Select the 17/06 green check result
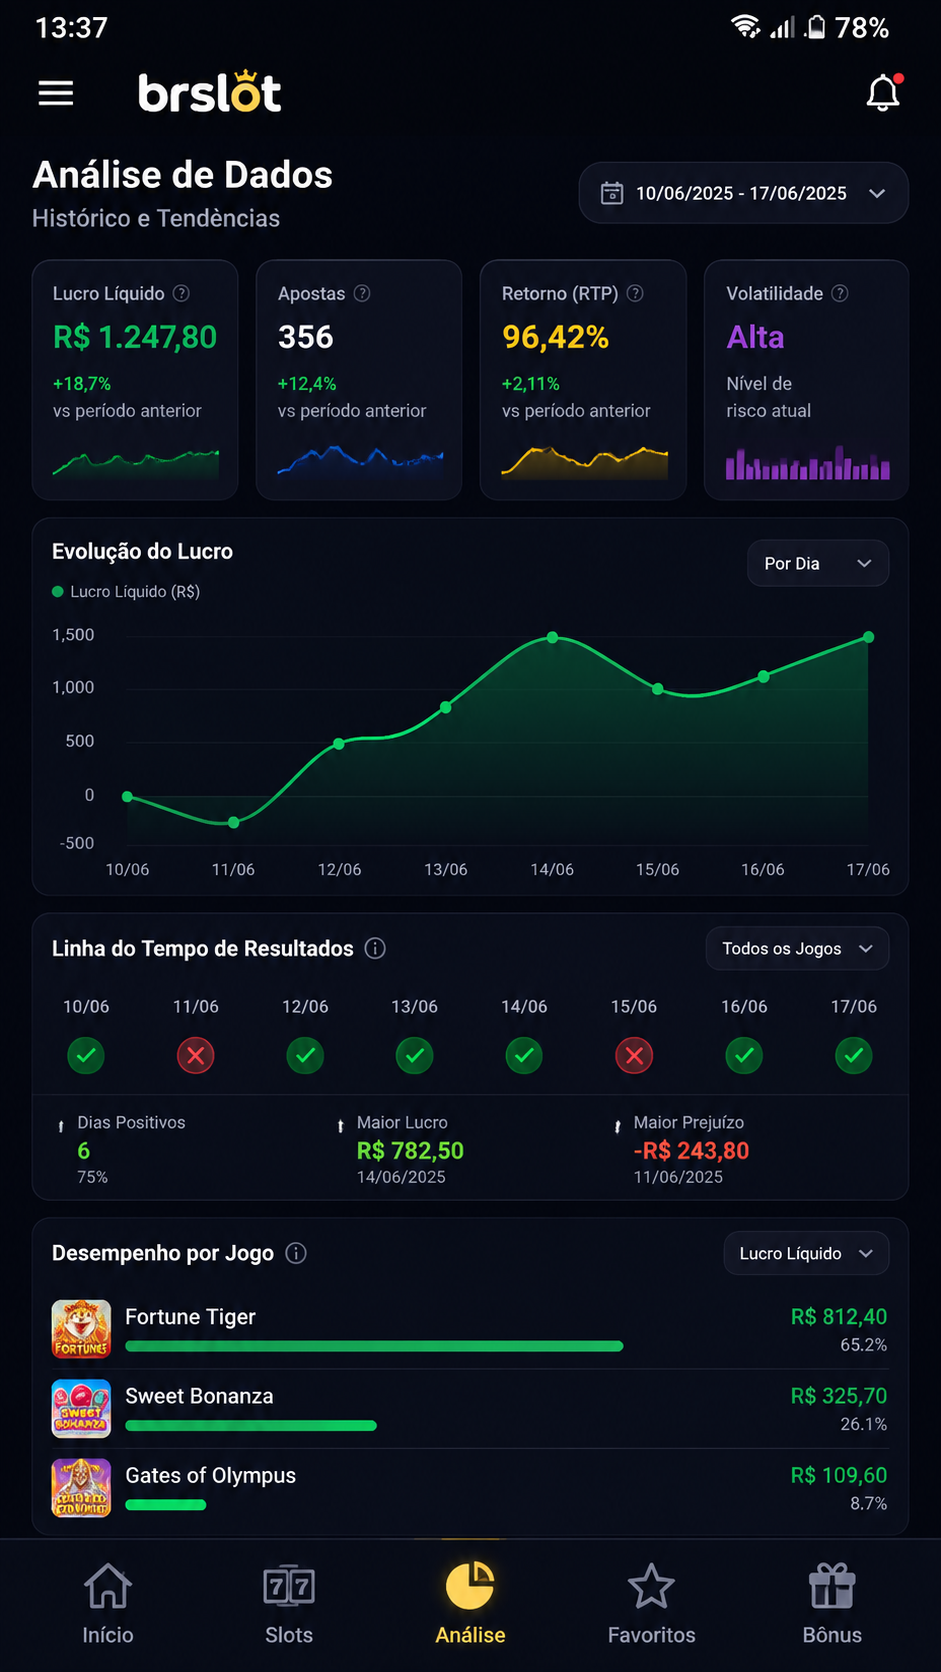 pos(853,1055)
